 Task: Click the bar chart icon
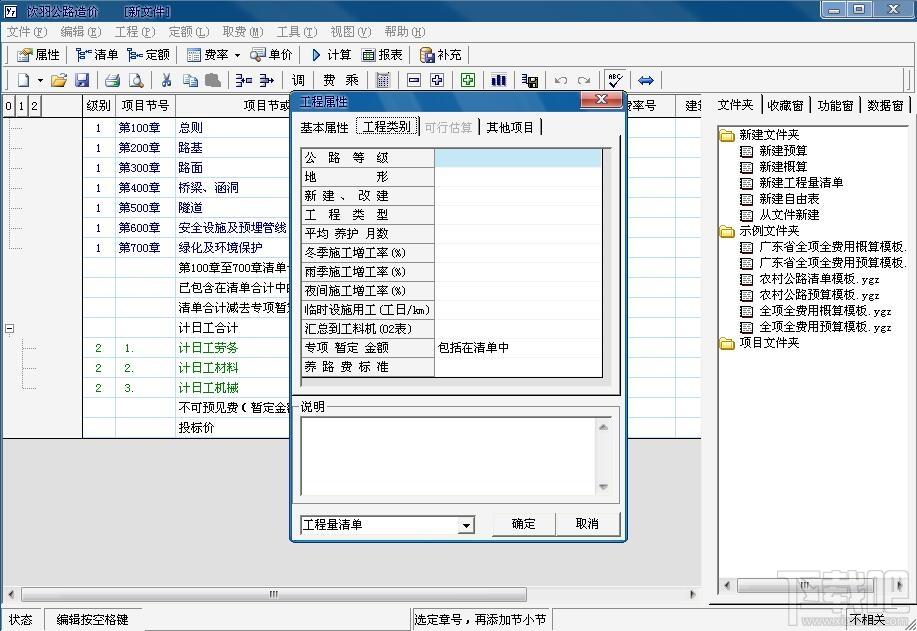499,80
